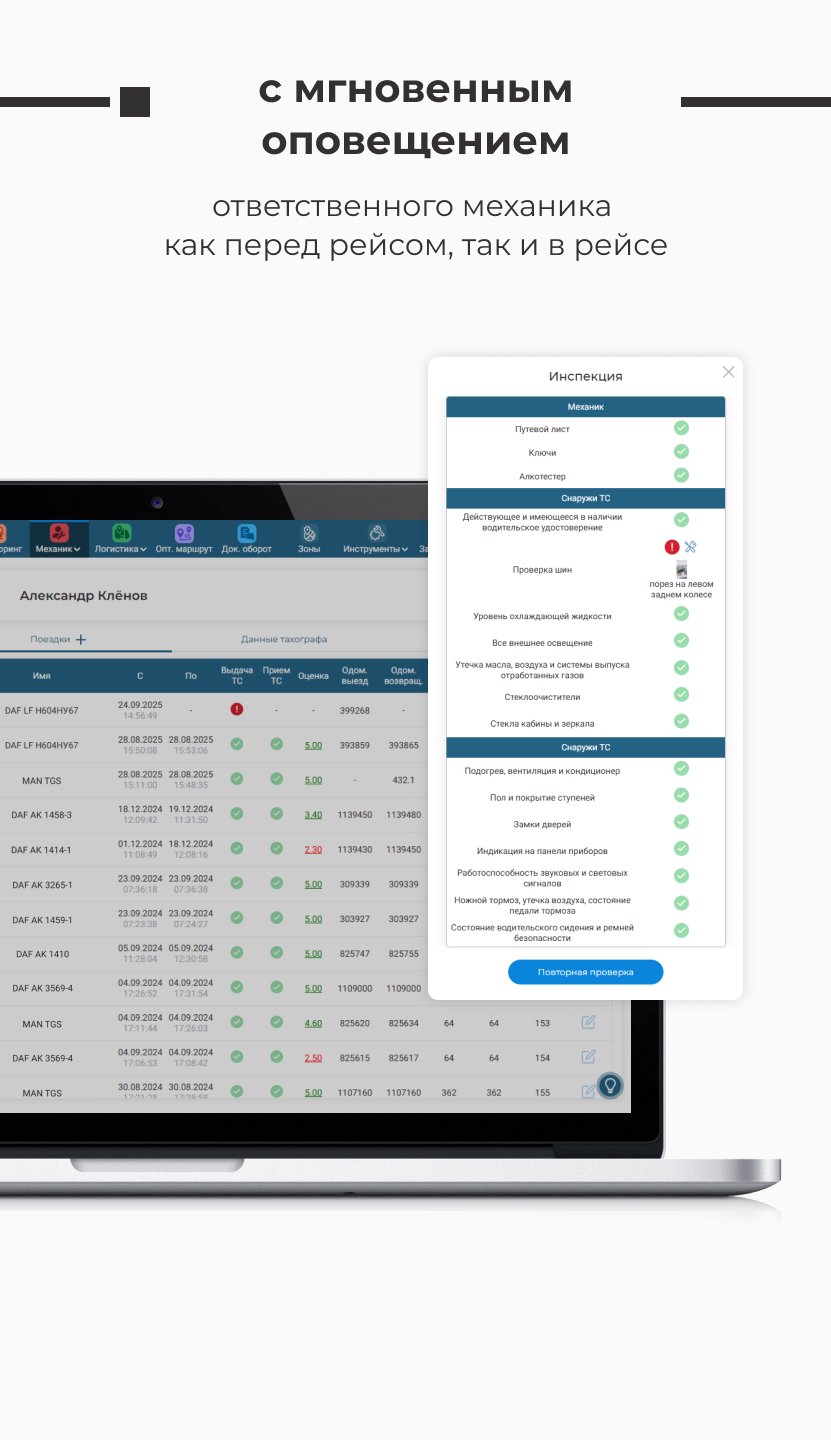Click the edit icon for trip 153
This screenshot has width=831, height=1440.
589,1022
